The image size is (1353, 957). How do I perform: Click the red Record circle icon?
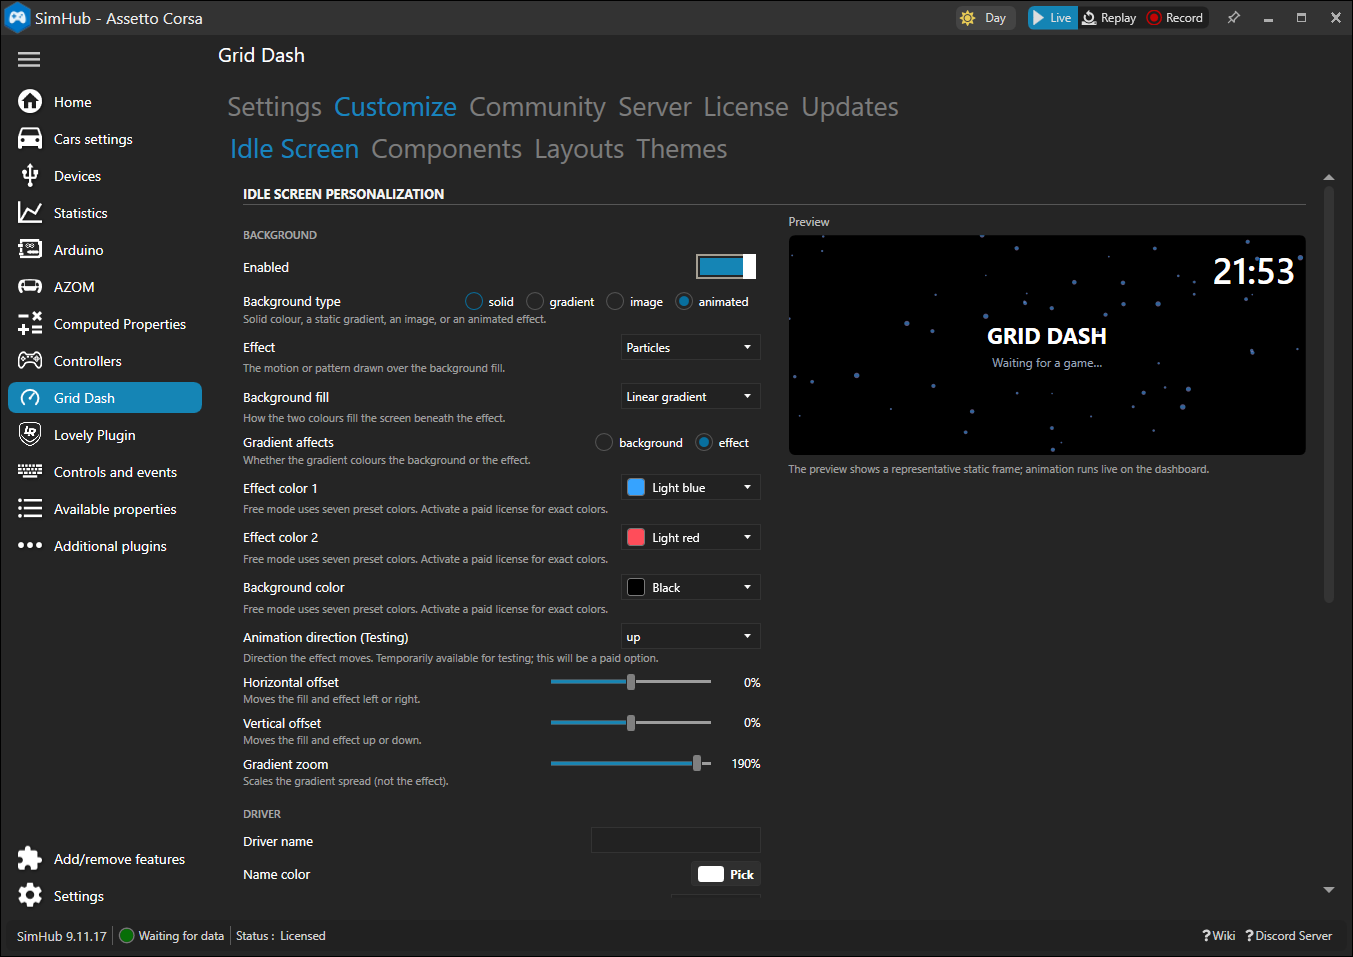1154,18
